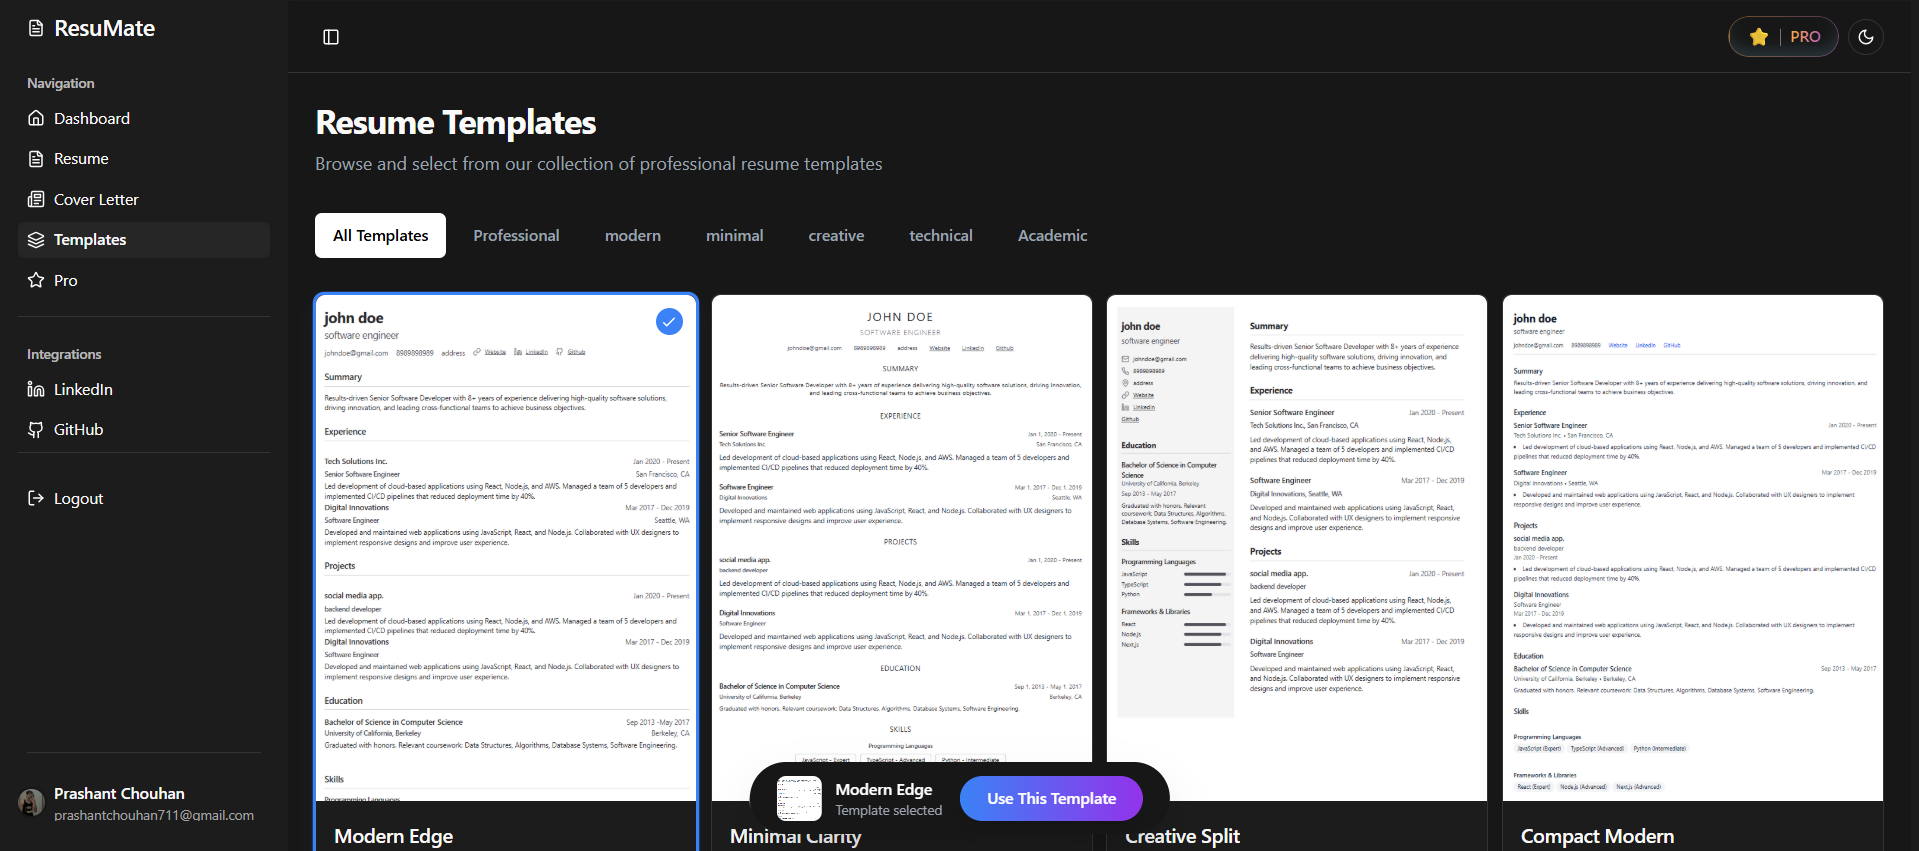Click the Resume file icon in sidebar
The image size is (1919, 851).
[36, 159]
